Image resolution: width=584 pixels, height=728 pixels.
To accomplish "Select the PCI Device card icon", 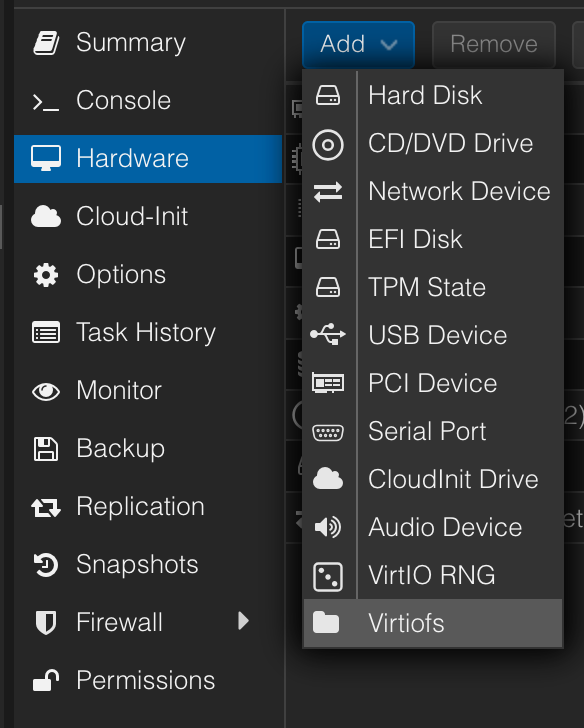I will (x=328, y=383).
